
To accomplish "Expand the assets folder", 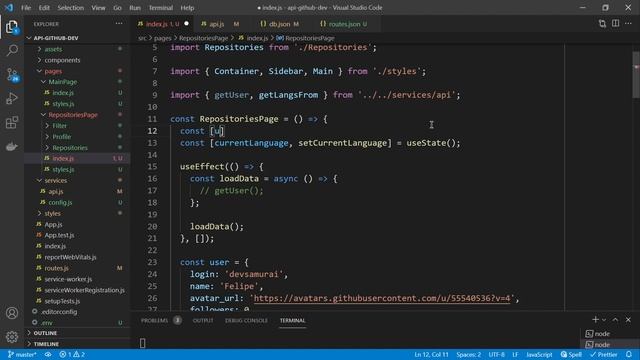I will [x=53, y=49].
